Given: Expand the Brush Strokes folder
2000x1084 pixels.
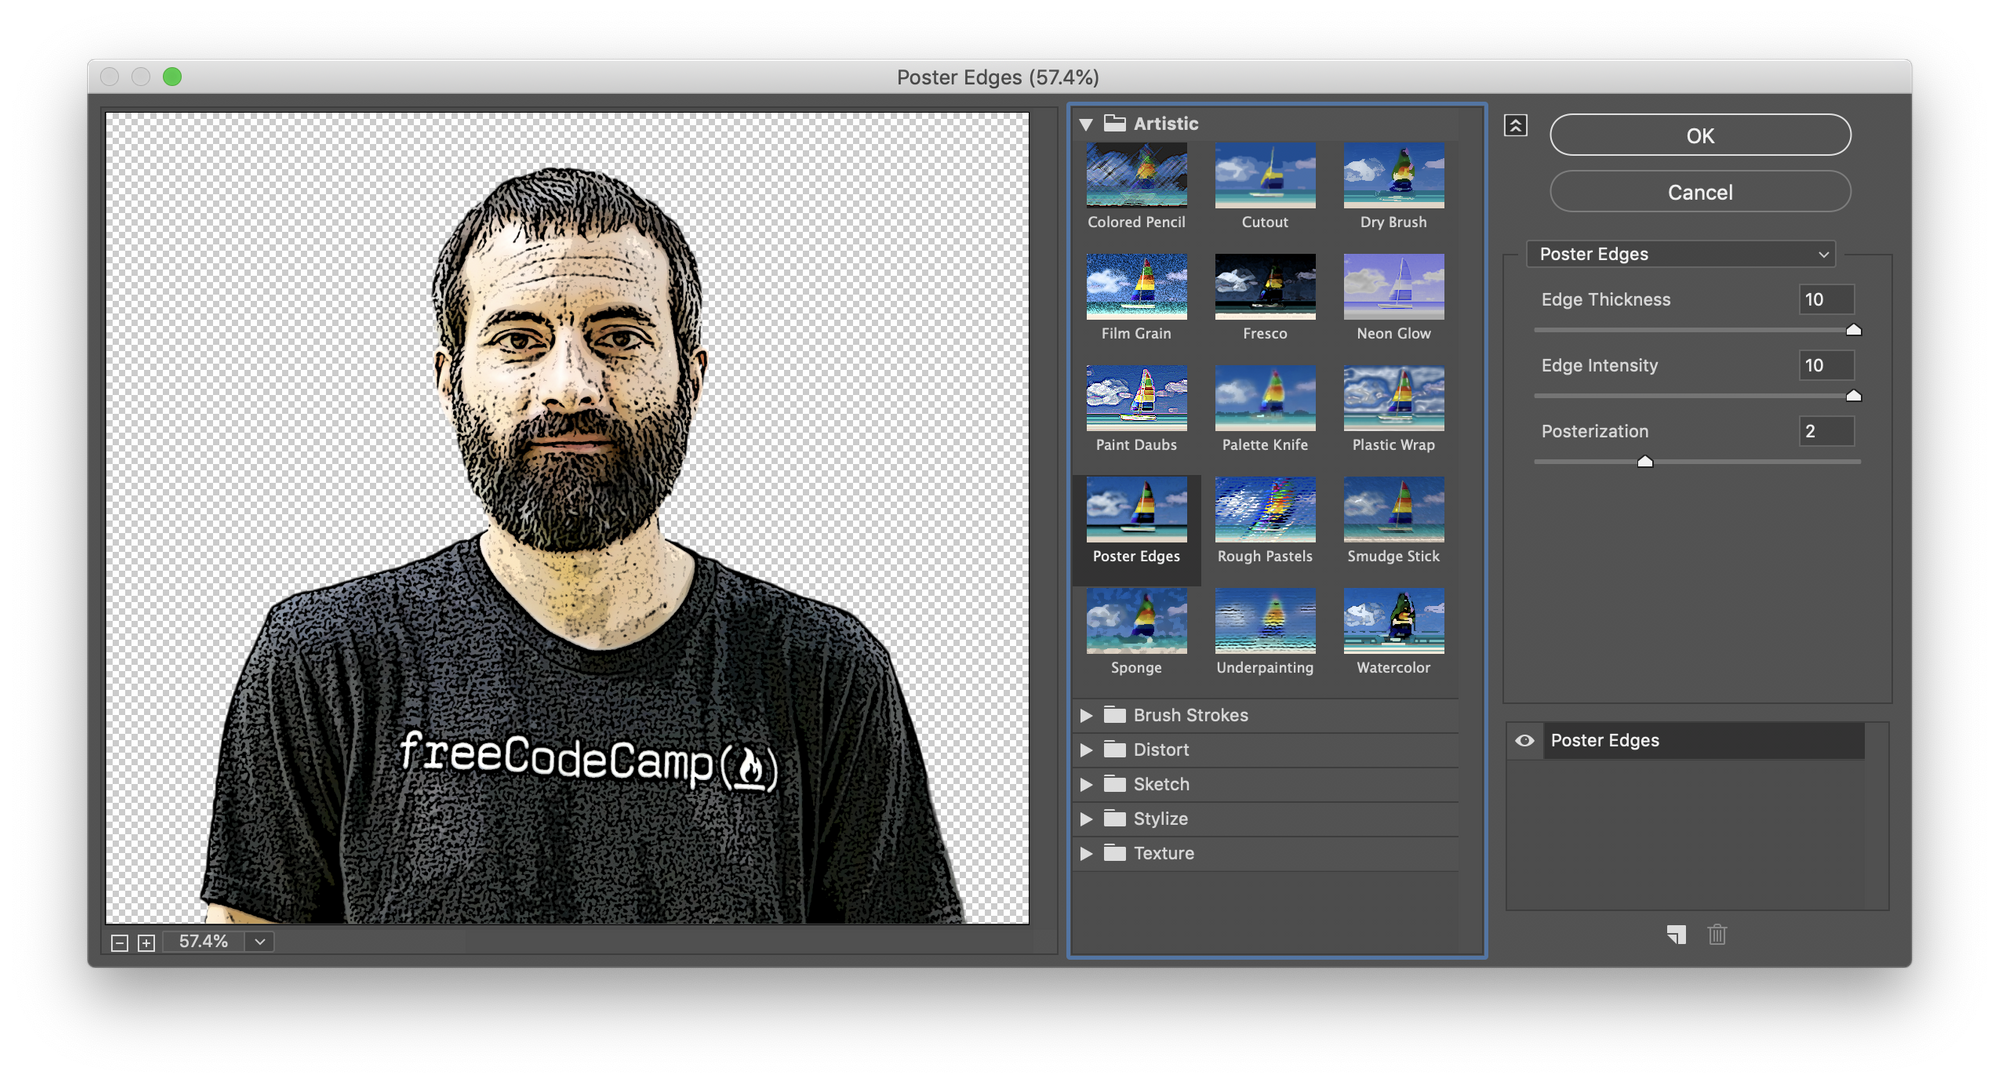Looking at the screenshot, I should pyautogui.click(x=1086, y=715).
